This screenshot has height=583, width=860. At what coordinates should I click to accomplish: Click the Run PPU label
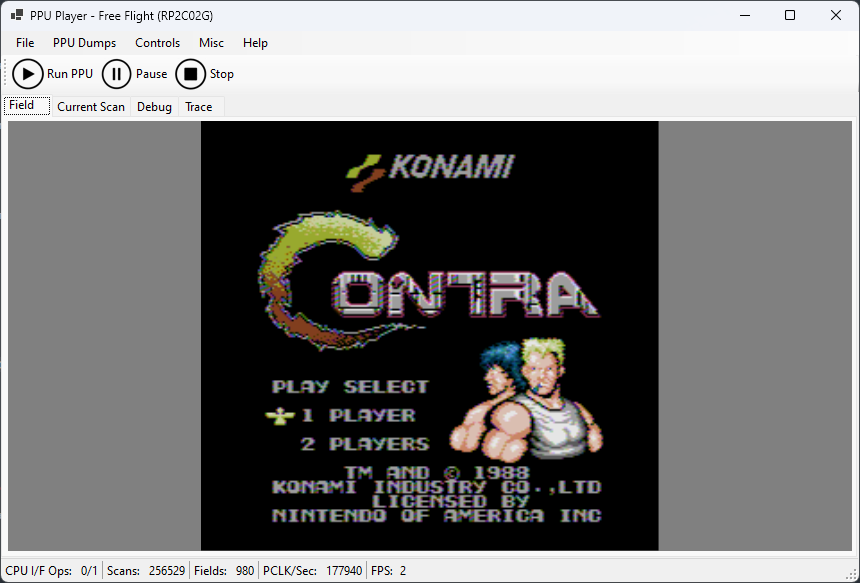coord(70,74)
